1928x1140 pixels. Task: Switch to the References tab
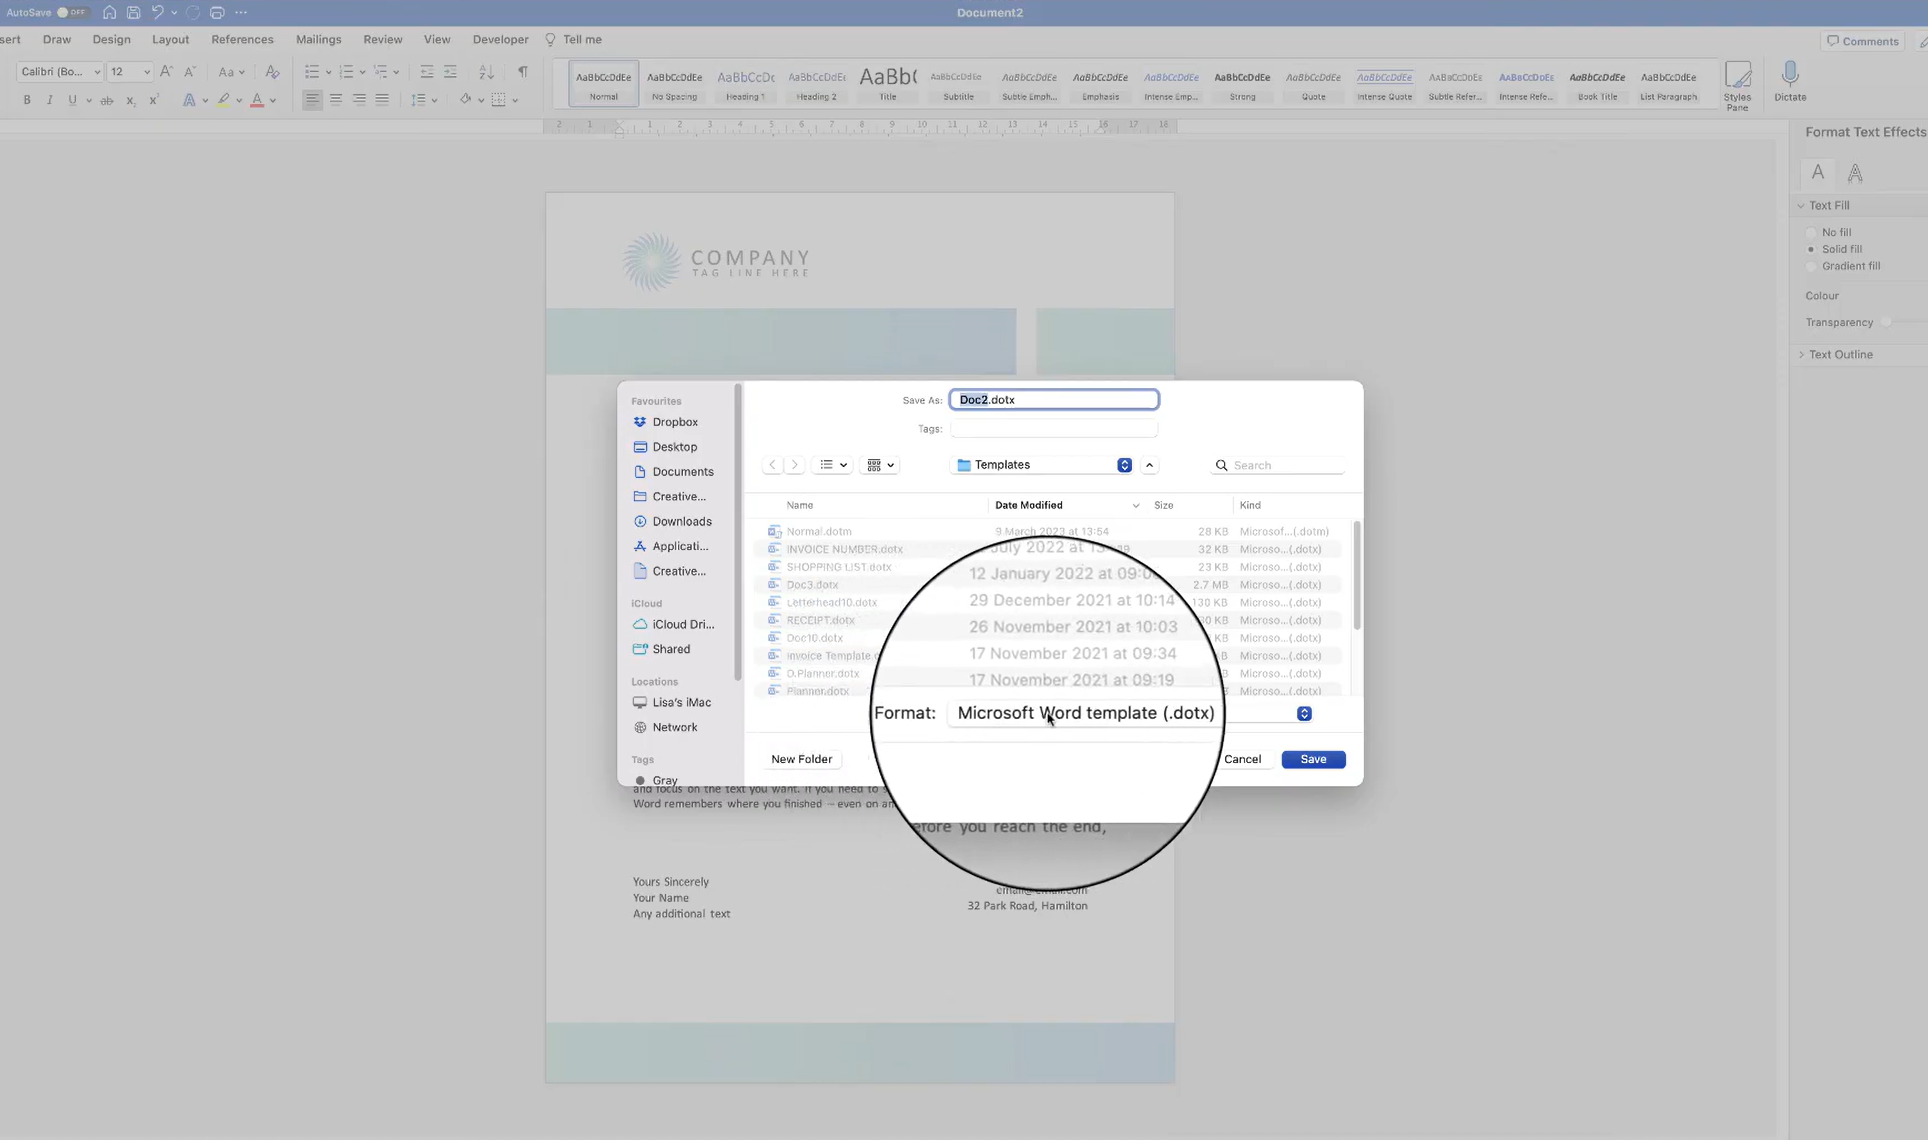click(x=242, y=40)
